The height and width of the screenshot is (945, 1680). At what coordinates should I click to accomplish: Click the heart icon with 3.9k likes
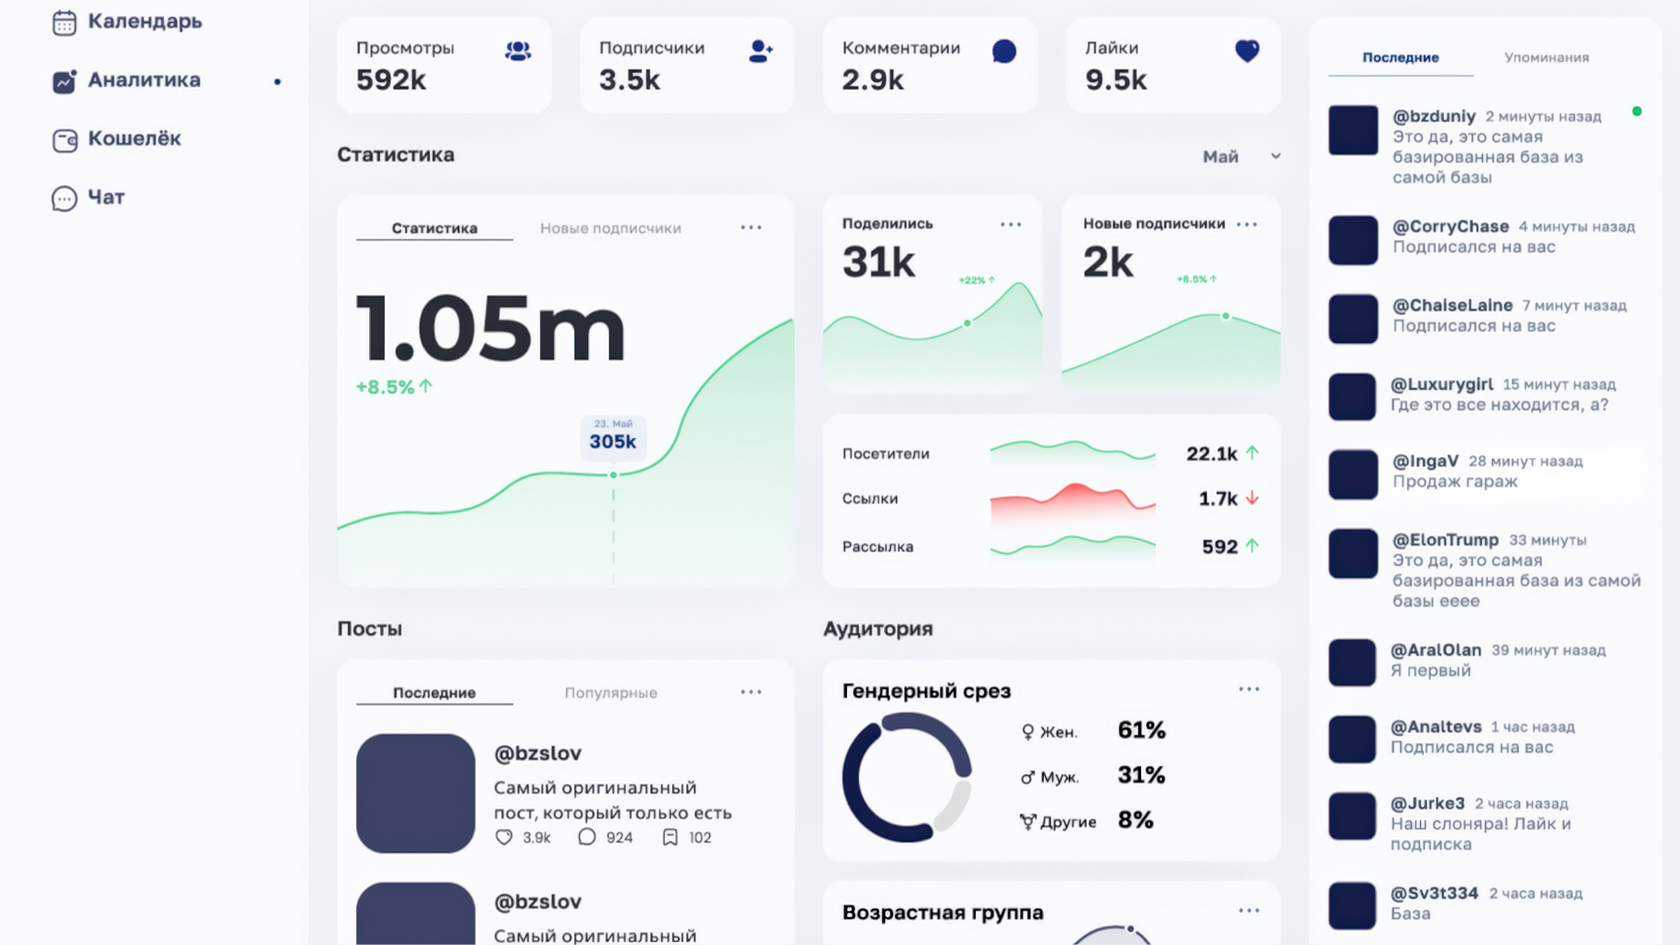(x=504, y=837)
